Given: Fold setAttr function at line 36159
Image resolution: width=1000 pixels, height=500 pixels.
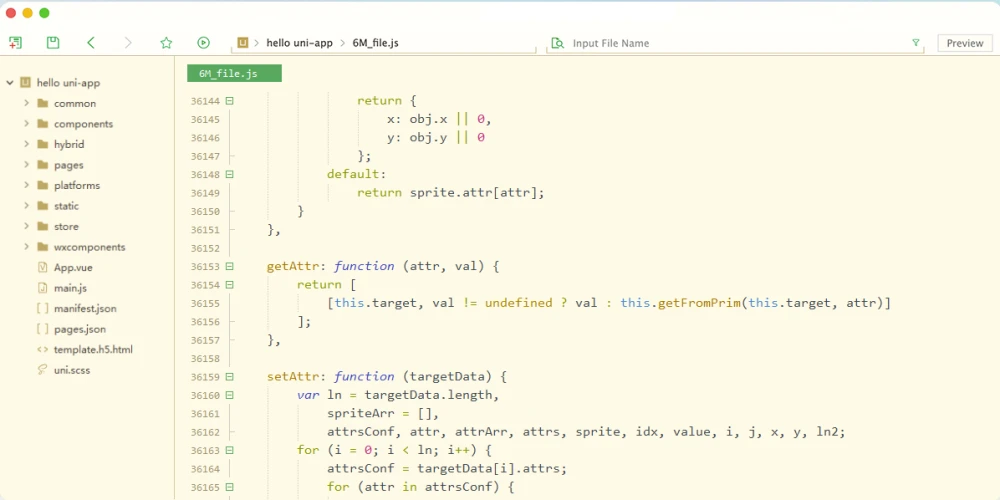Looking at the screenshot, I should coord(230,377).
